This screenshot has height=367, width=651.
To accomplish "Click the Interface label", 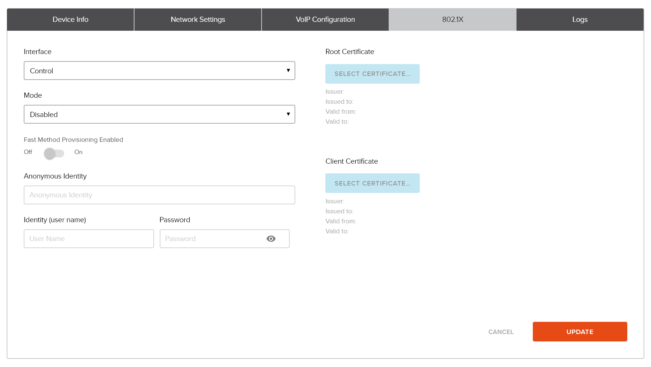I will (37, 51).
